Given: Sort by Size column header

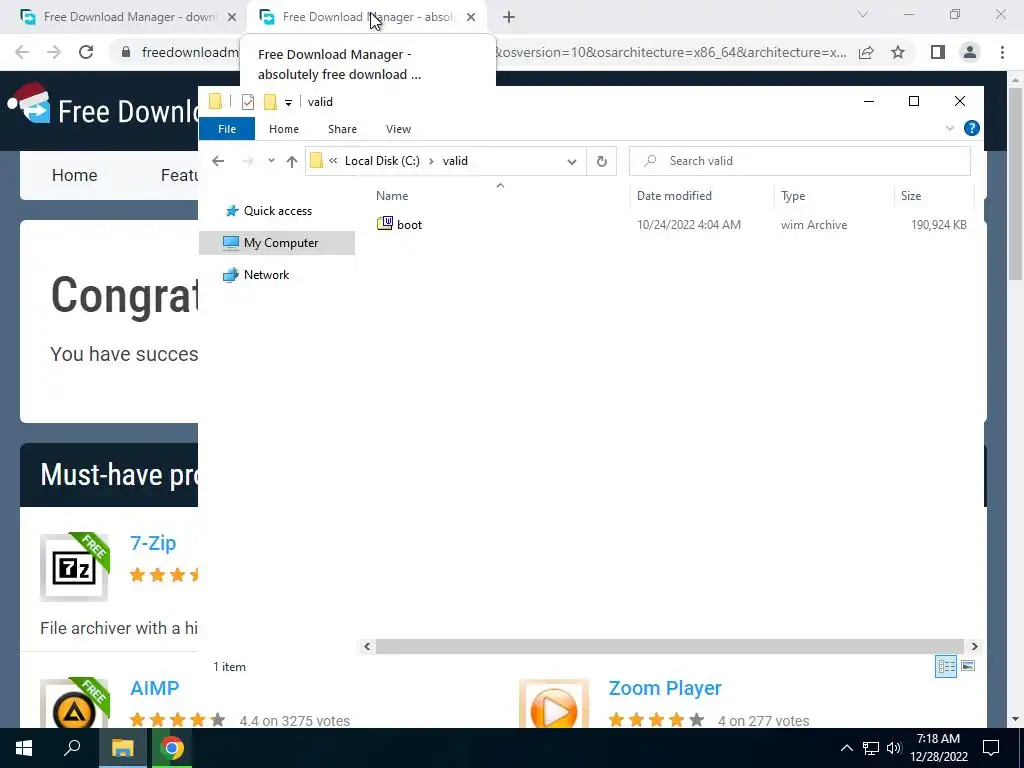Looking at the screenshot, I should pos(911,196).
